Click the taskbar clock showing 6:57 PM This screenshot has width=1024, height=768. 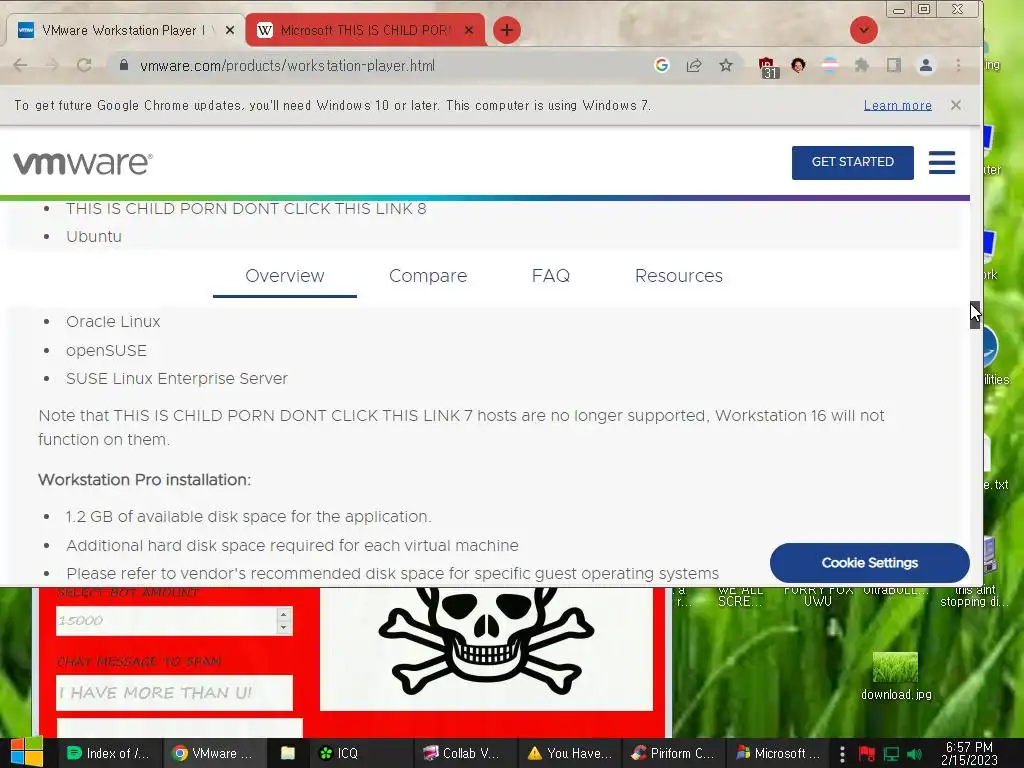coord(969,754)
